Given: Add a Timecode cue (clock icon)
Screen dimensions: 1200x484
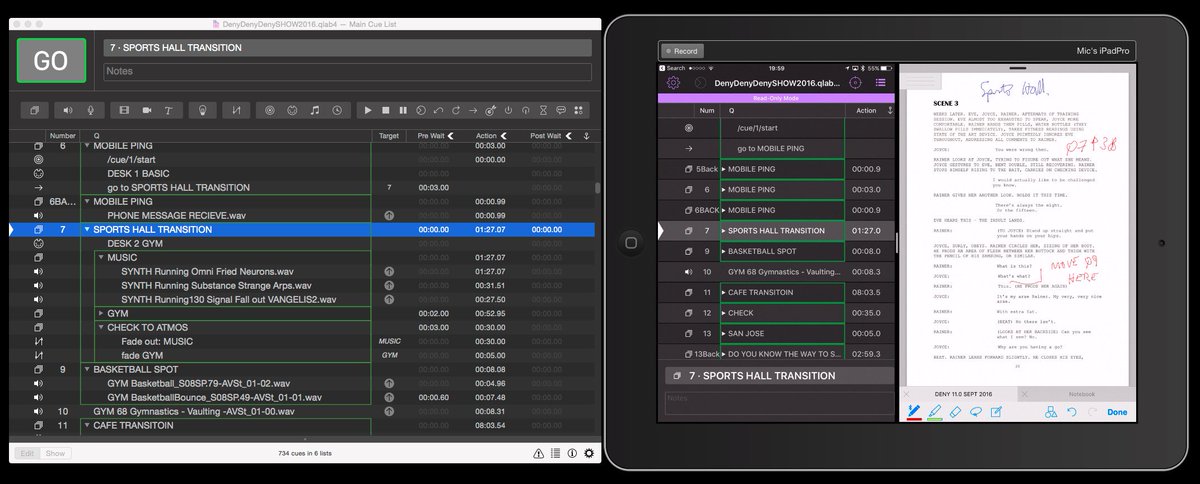Looking at the screenshot, I should pyautogui.click(x=337, y=110).
